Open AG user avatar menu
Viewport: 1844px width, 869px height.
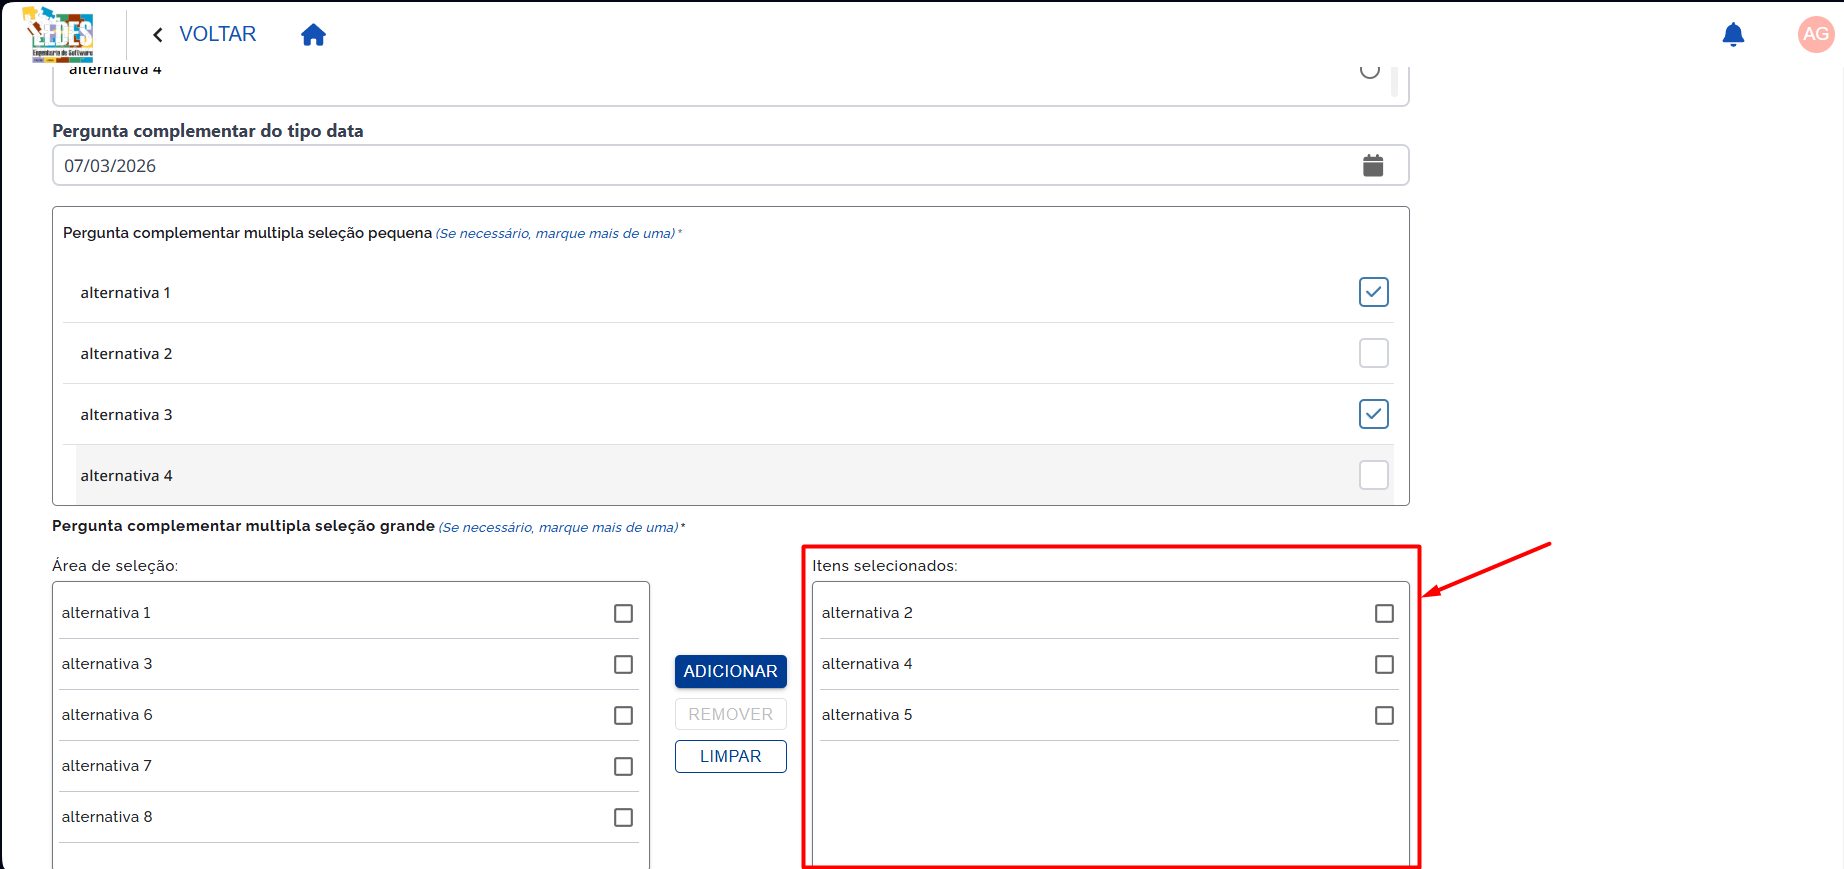1815,34
